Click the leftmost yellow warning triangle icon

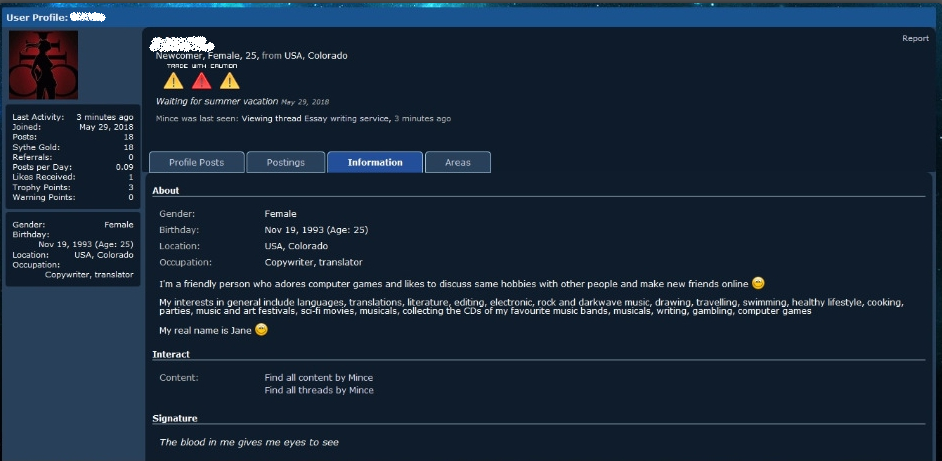tap(174, 81)
